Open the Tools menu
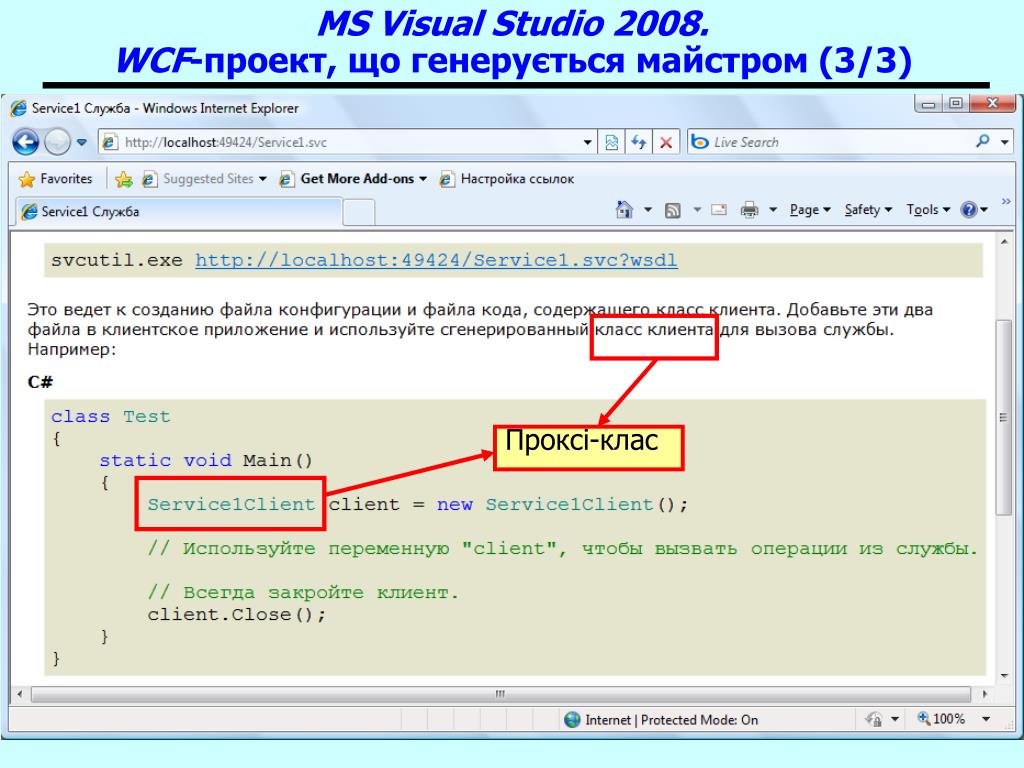 pyautogui.click(x=928, y=210)
